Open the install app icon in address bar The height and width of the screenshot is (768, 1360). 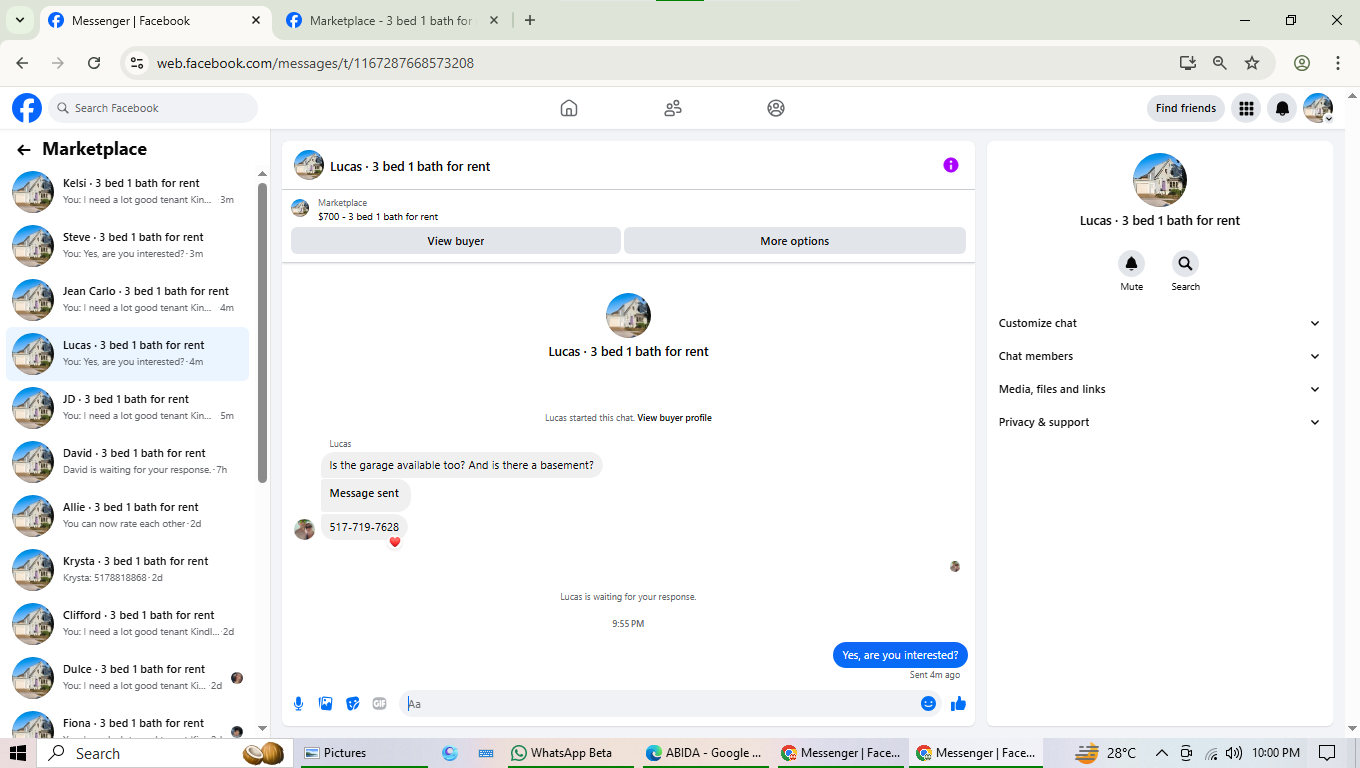tap(1188, 63)
